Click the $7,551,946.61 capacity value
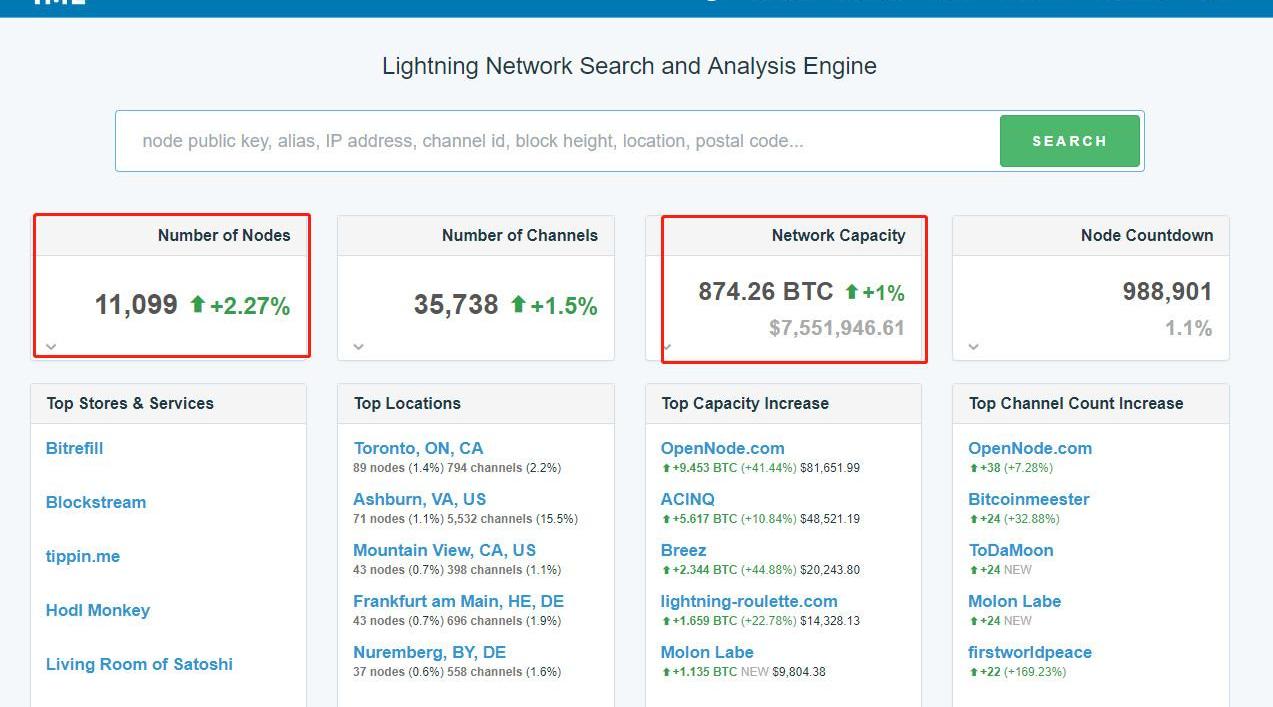This screenshot has height=707, width=1273. click(837, 328)
